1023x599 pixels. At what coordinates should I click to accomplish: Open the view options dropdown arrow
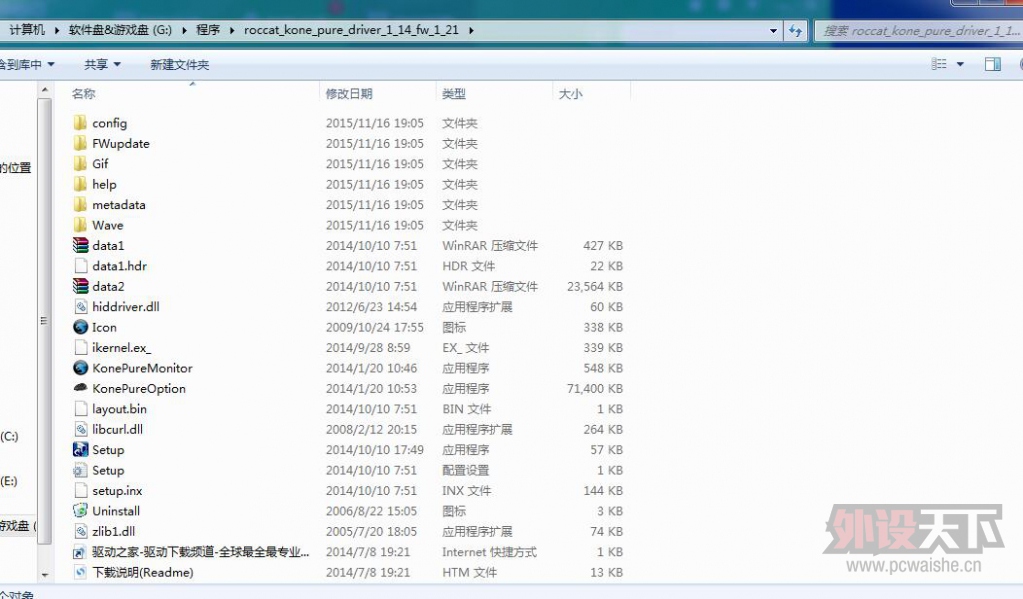pos(960,64)
